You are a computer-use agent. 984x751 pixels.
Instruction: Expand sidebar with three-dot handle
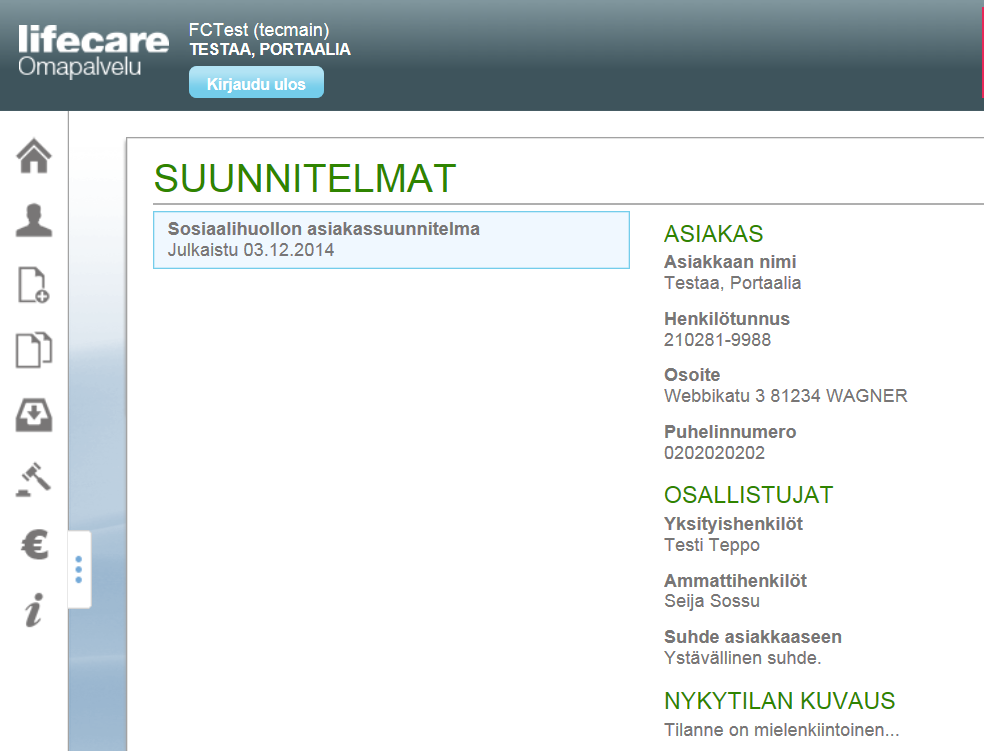[78, 569]
